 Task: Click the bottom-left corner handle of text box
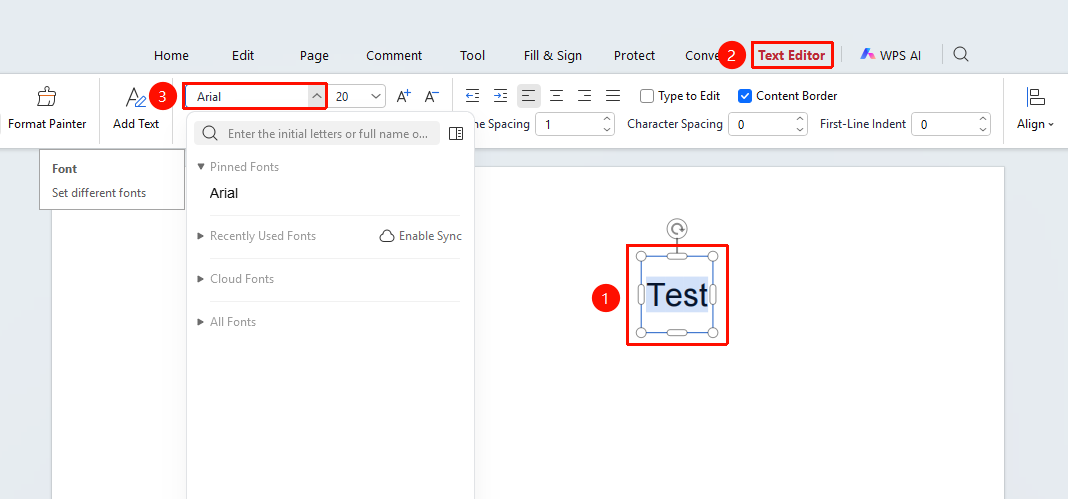tap(641, 332)
